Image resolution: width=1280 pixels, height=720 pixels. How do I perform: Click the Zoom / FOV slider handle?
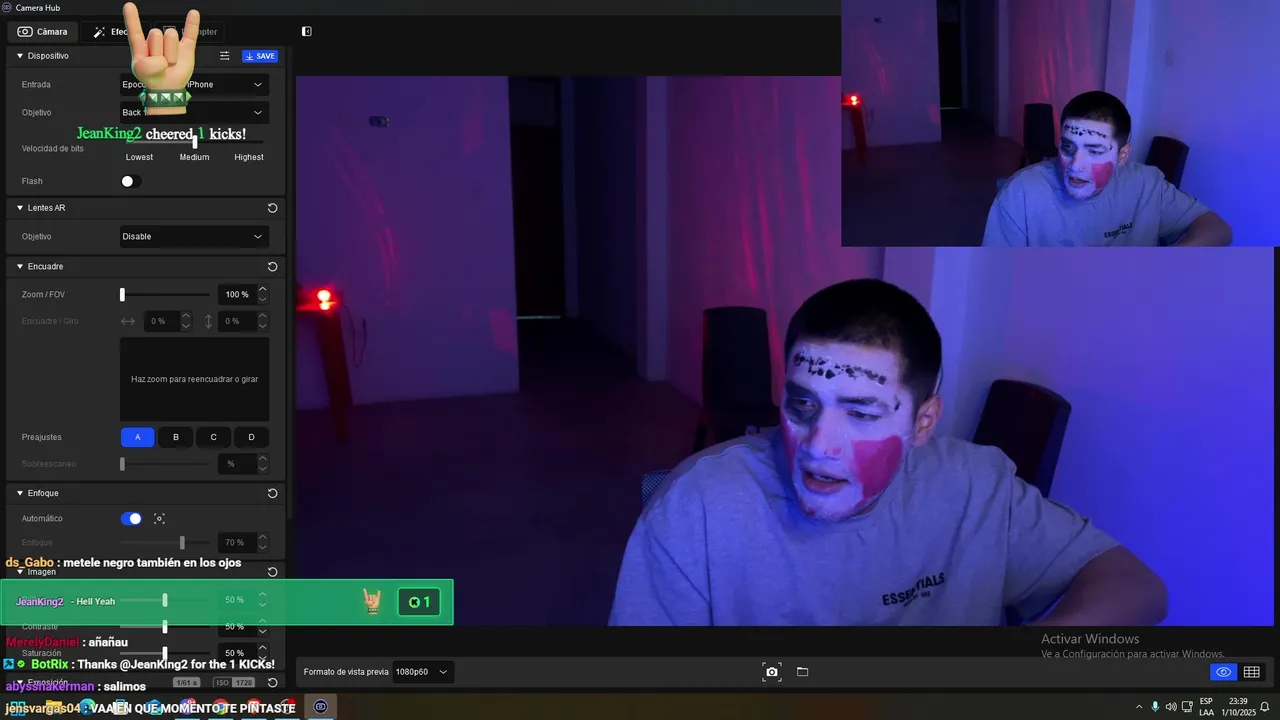pos(122,294)
